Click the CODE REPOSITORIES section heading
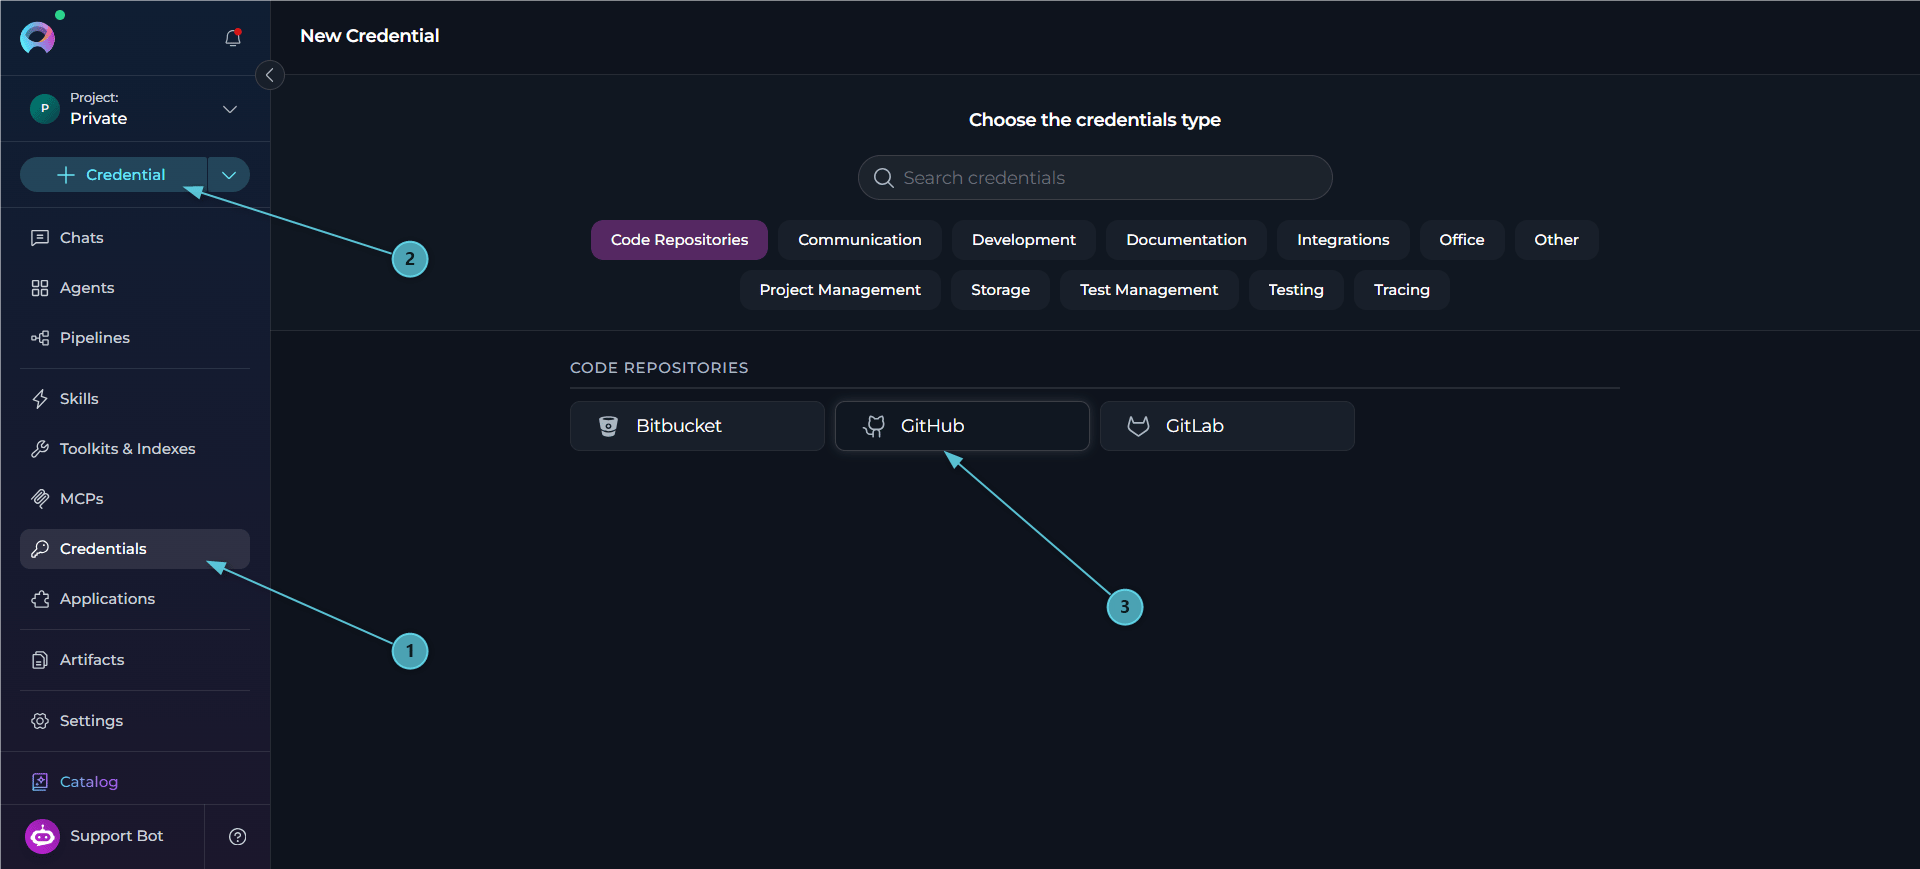Screen dimensions: 1920x869 click(x=659, y=368)
